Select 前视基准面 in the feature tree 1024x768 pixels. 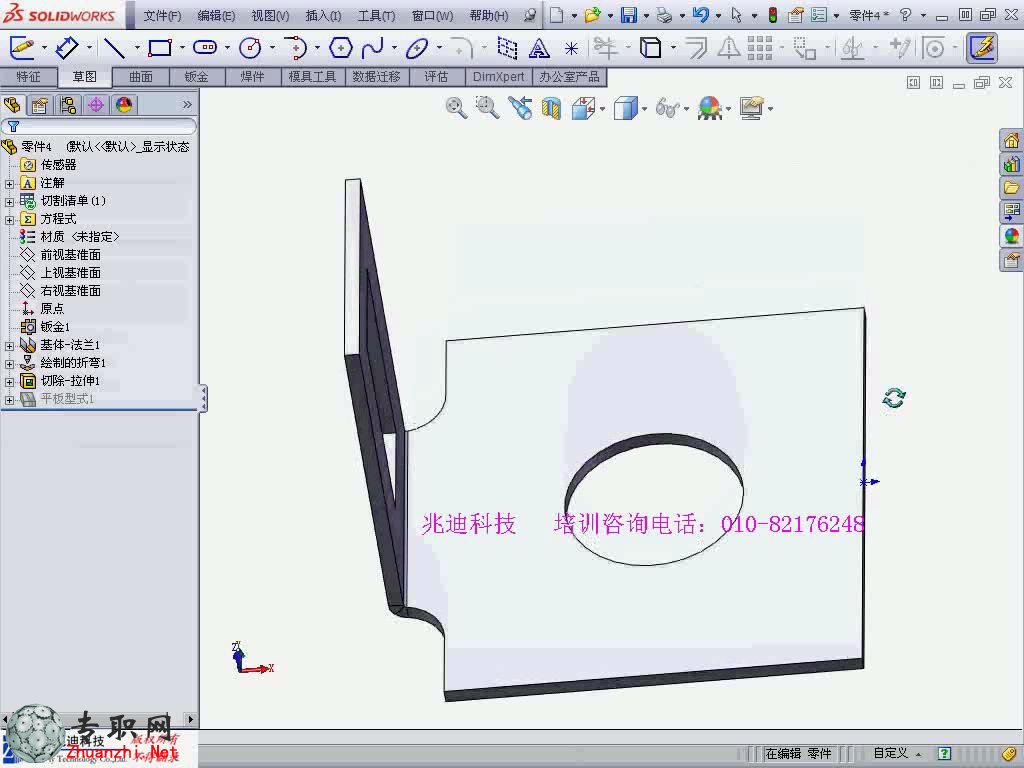click(71, 255)
